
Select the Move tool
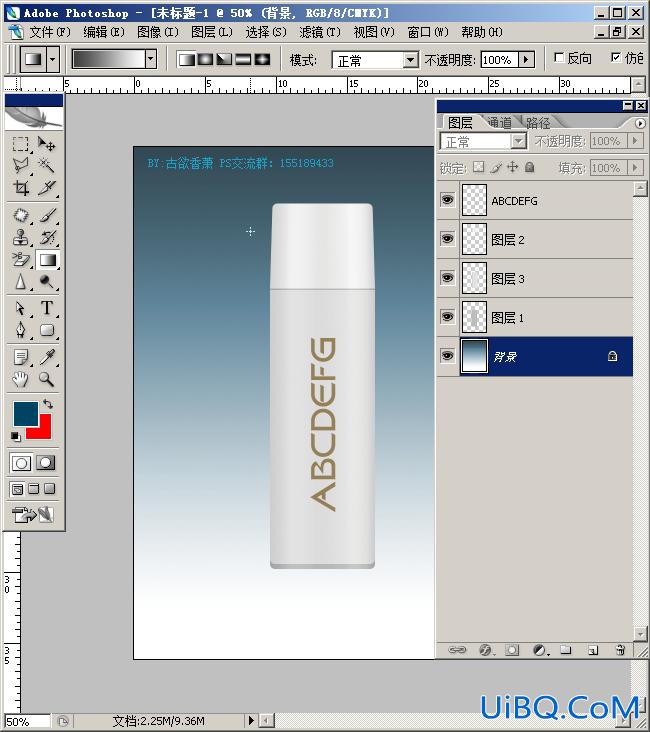click(x=46, y=144)
